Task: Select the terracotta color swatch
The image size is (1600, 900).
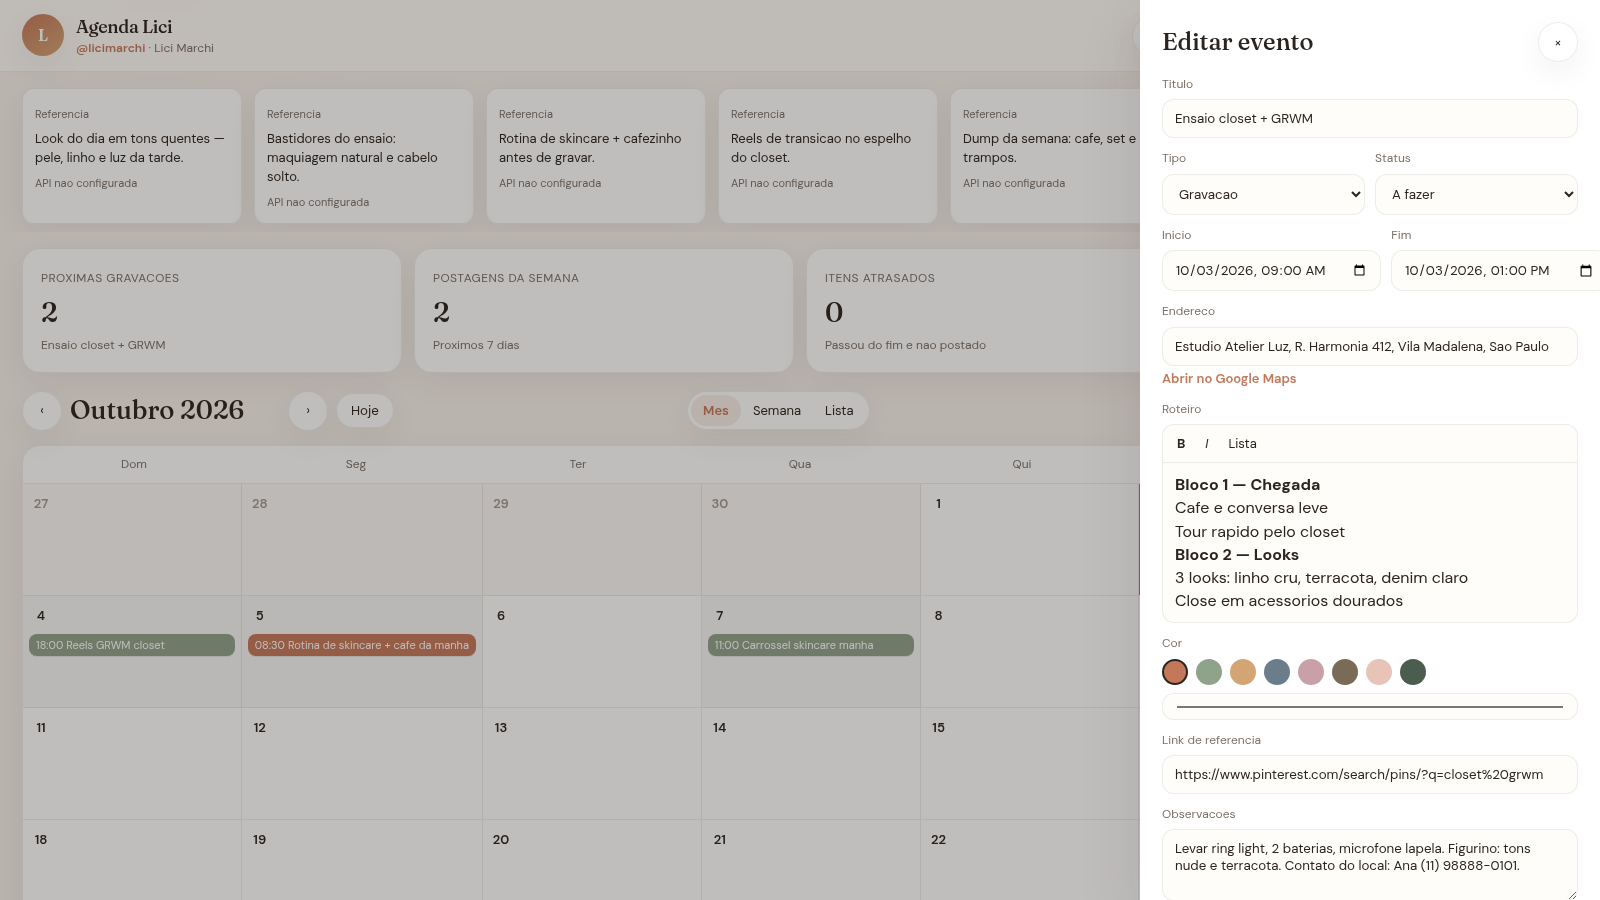Action: coord(1175,672)
